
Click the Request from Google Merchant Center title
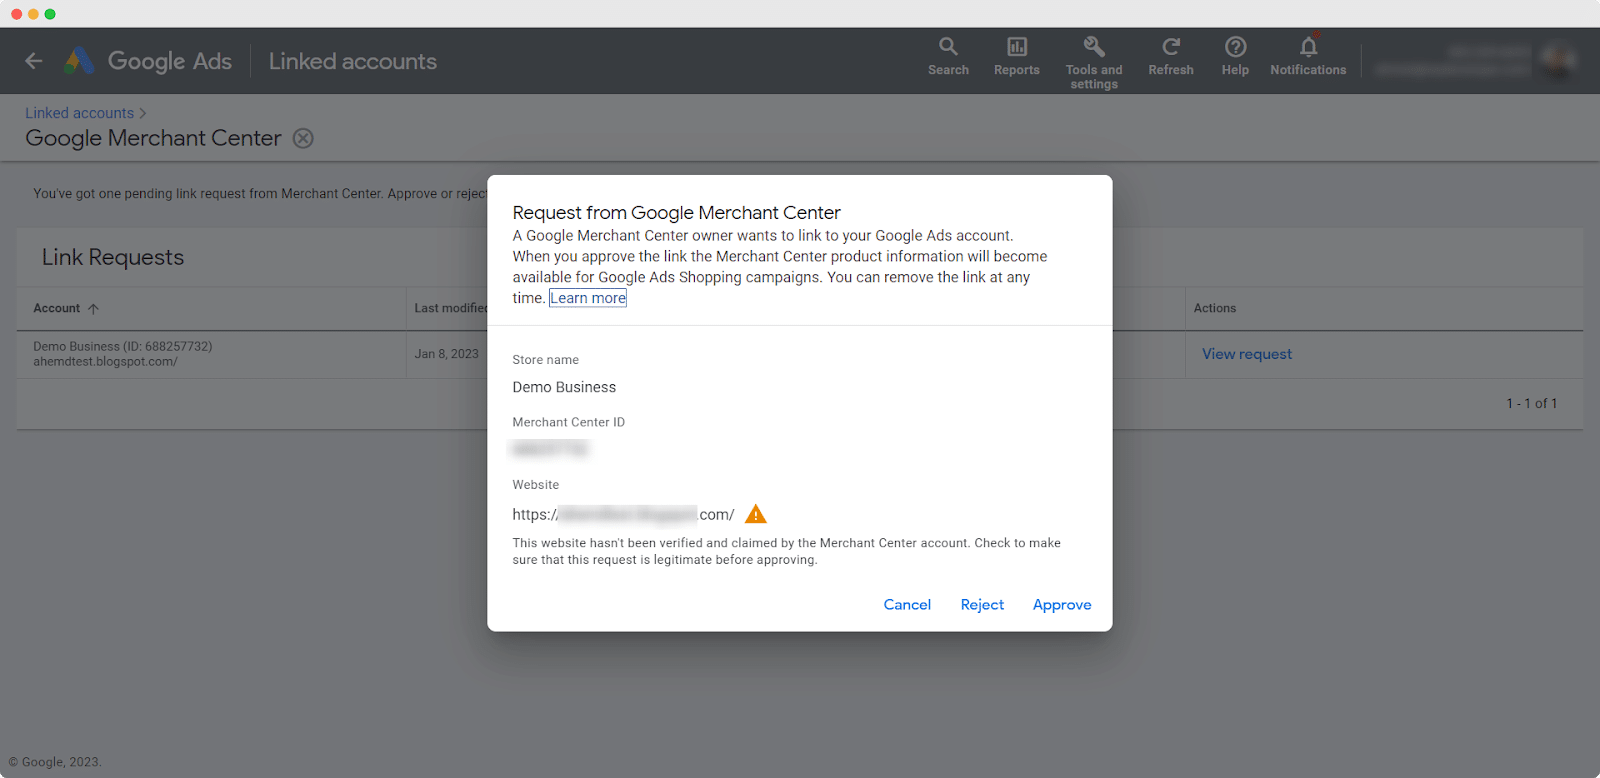(676, 212)
